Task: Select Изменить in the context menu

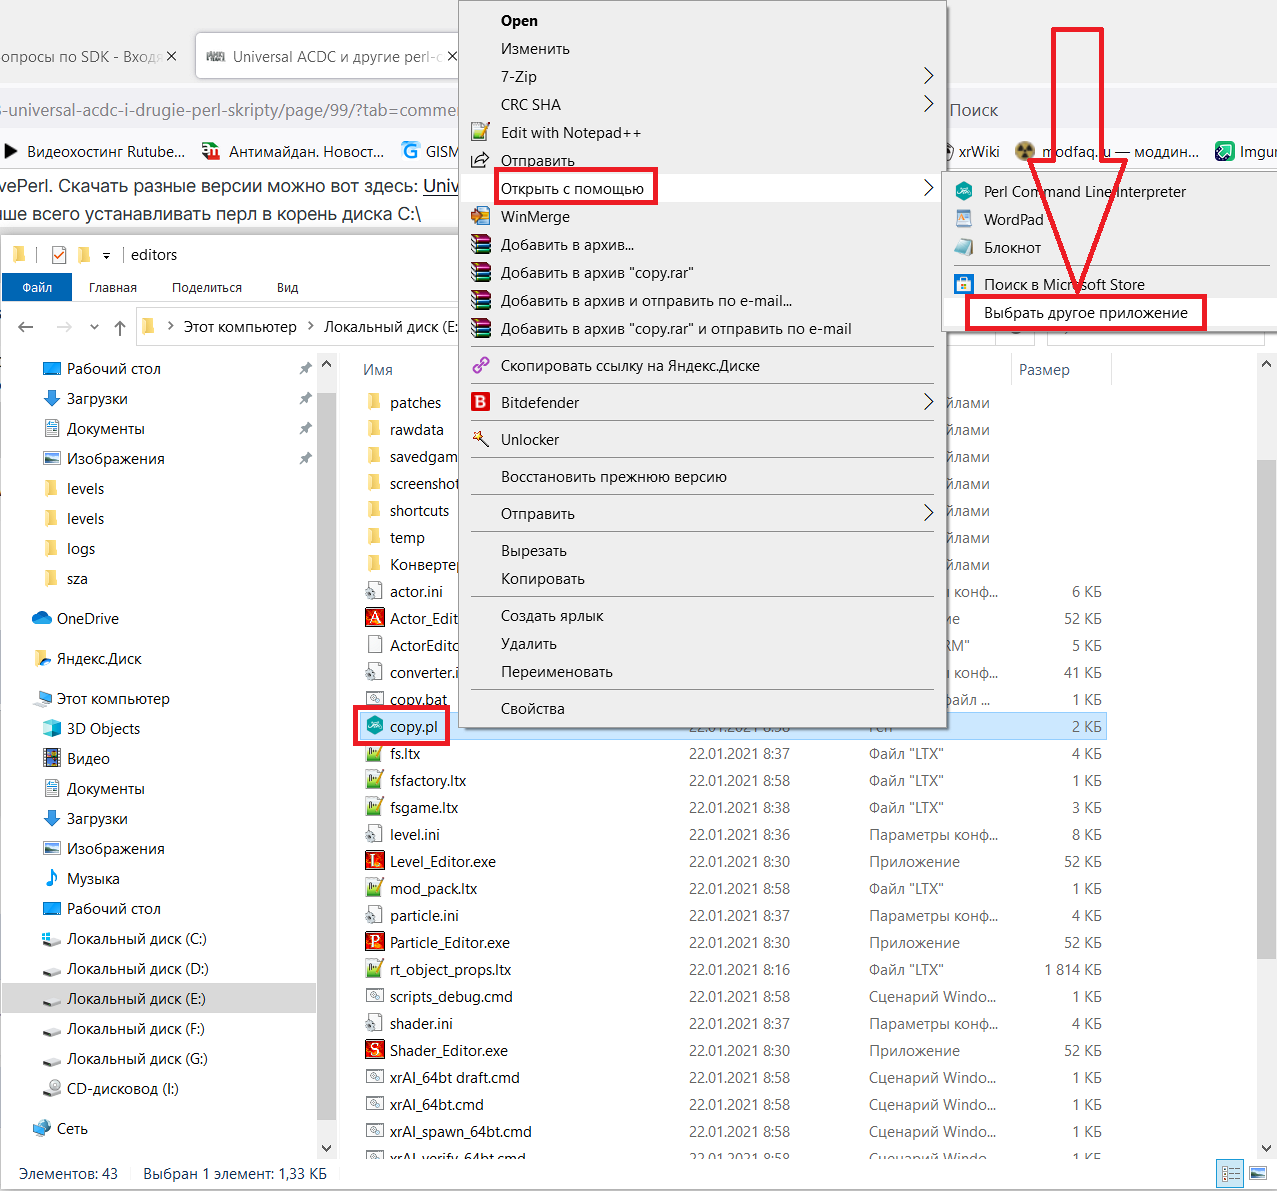Action: pos(535,48)
